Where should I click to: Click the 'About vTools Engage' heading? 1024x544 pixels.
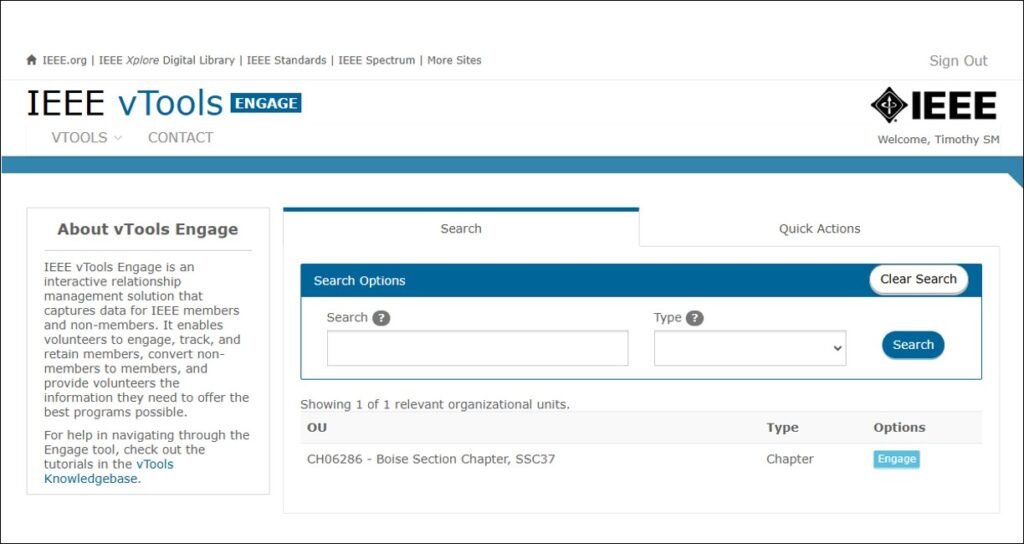tap(148, 229)
